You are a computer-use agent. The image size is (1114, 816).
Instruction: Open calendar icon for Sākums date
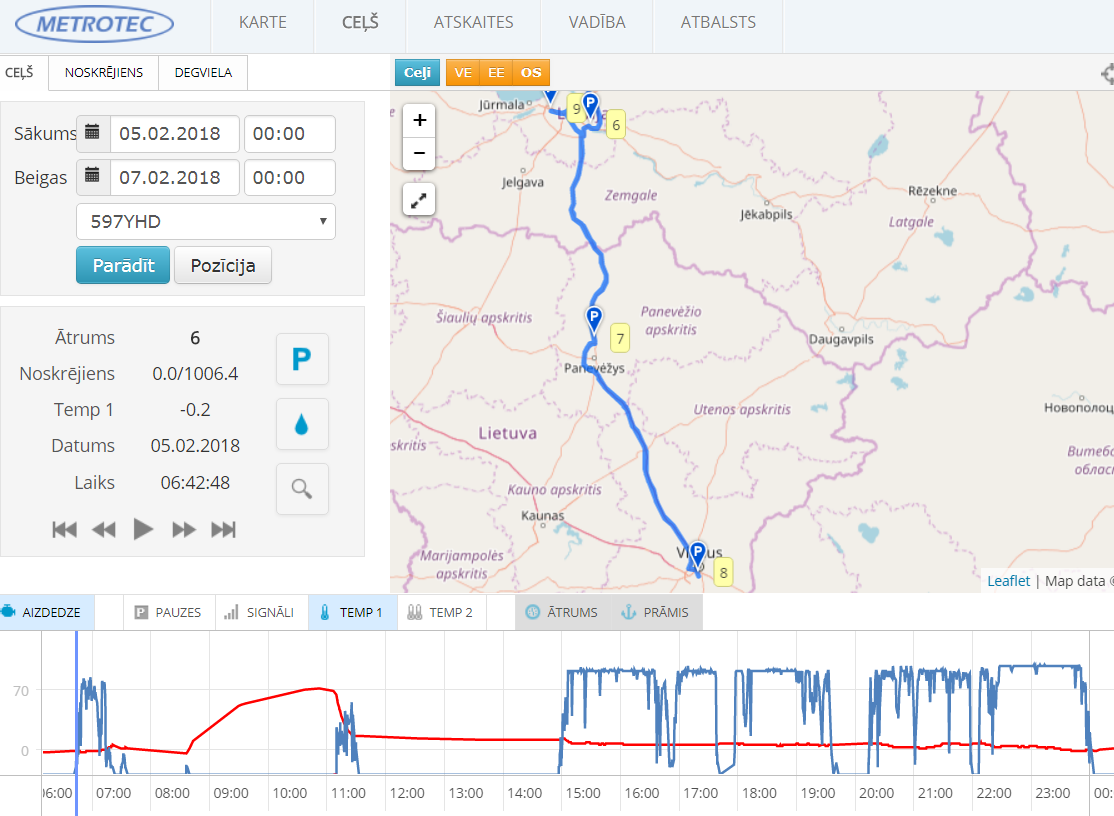93,133
